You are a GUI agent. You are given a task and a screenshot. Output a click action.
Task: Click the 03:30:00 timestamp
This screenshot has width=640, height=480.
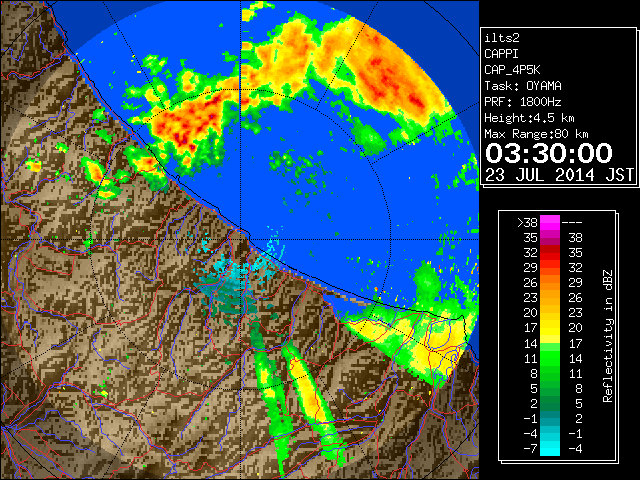tap(549, 153)
